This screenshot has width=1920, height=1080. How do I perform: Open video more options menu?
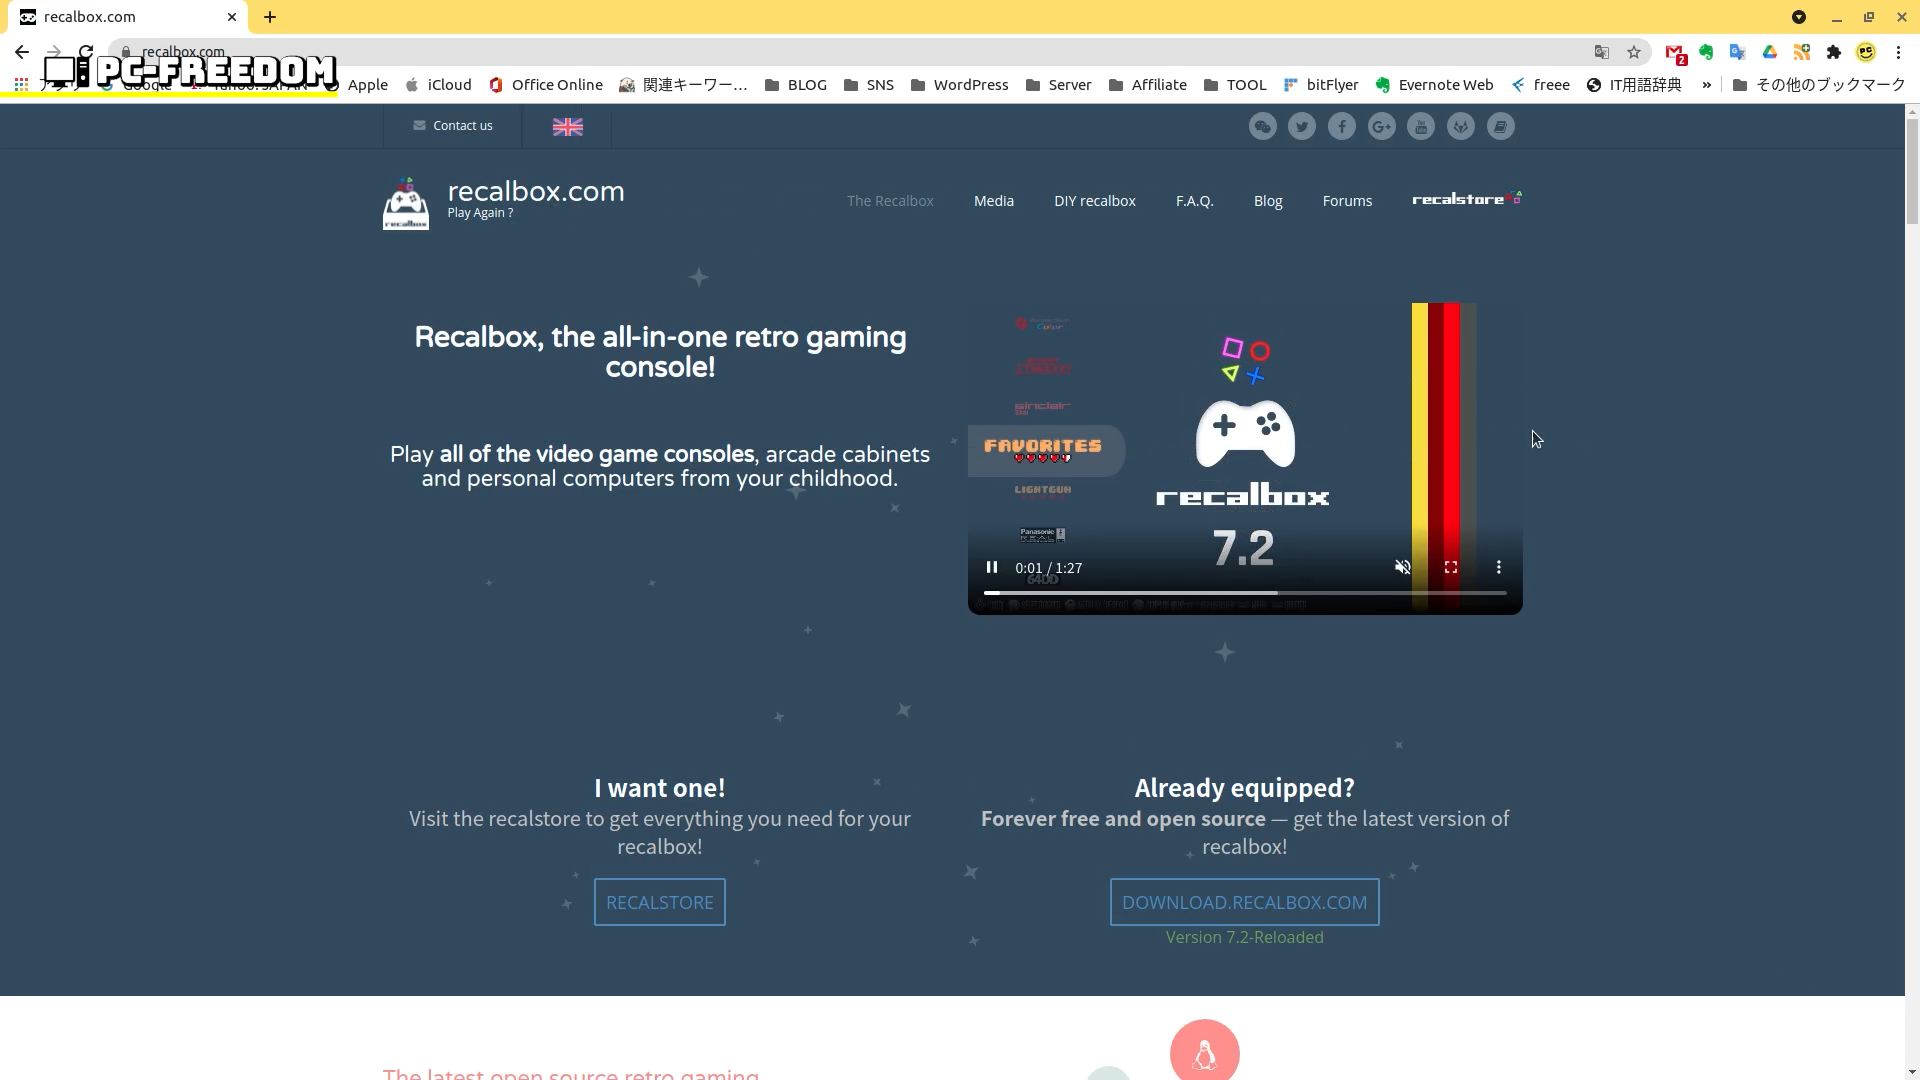(1498, 567)
